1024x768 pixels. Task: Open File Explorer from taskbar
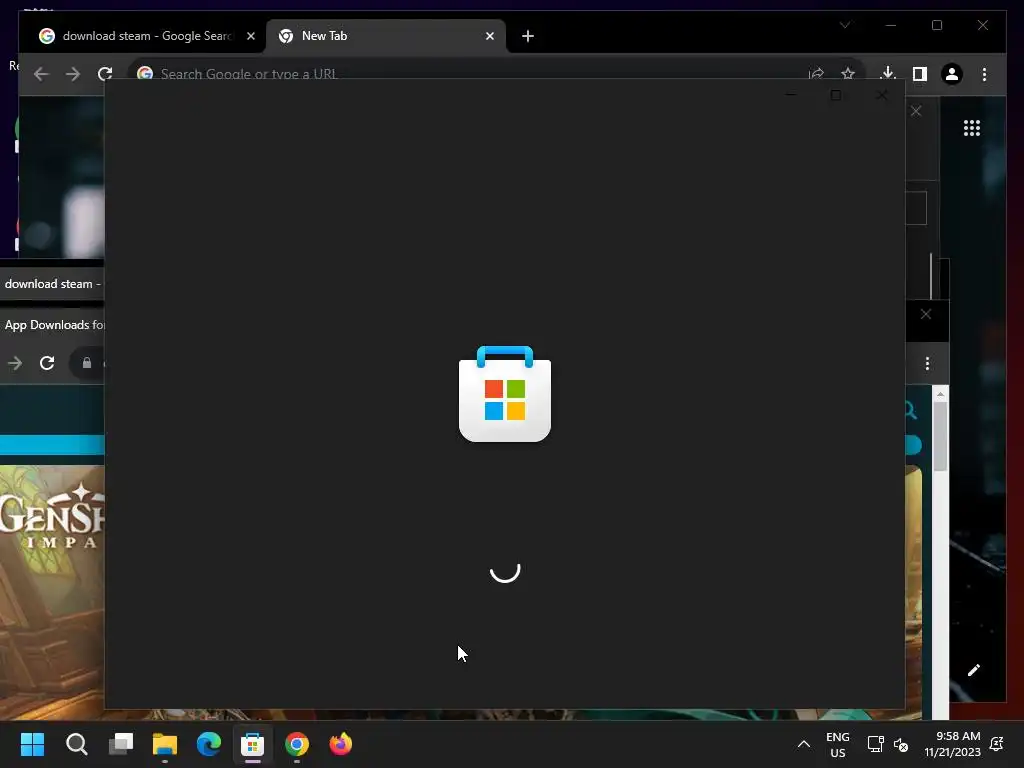coord(165,744)
